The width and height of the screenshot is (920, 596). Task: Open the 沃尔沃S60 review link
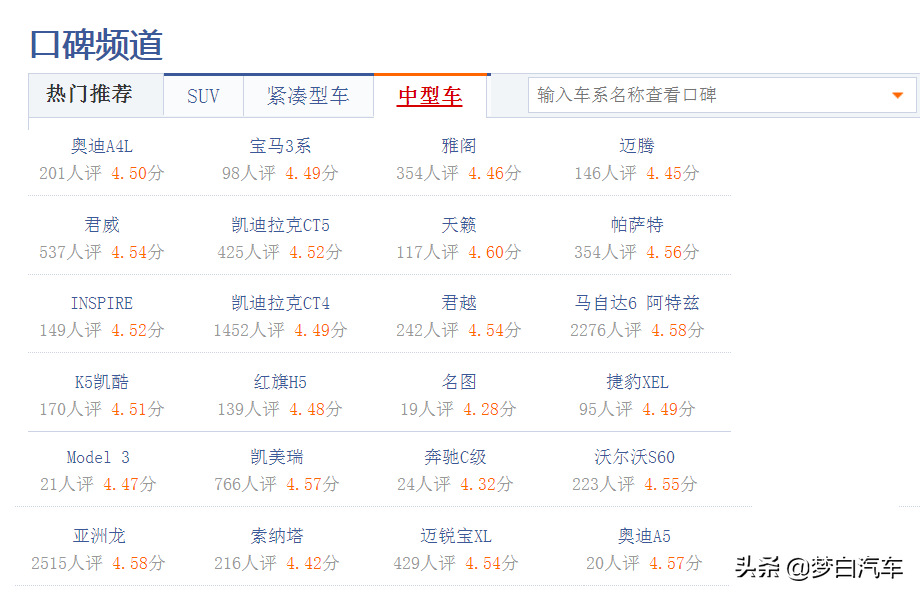pos(634,457)
